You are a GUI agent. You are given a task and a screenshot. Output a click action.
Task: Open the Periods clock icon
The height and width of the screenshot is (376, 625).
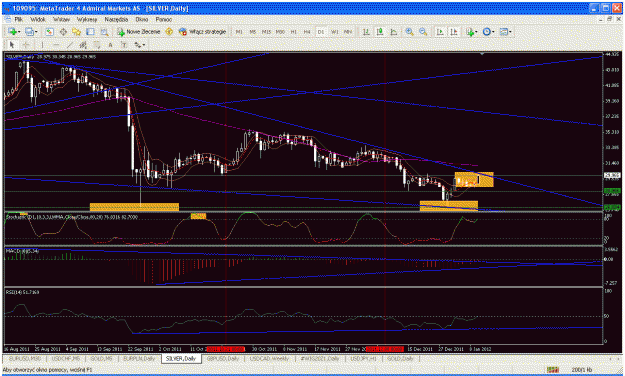point(486,31)
